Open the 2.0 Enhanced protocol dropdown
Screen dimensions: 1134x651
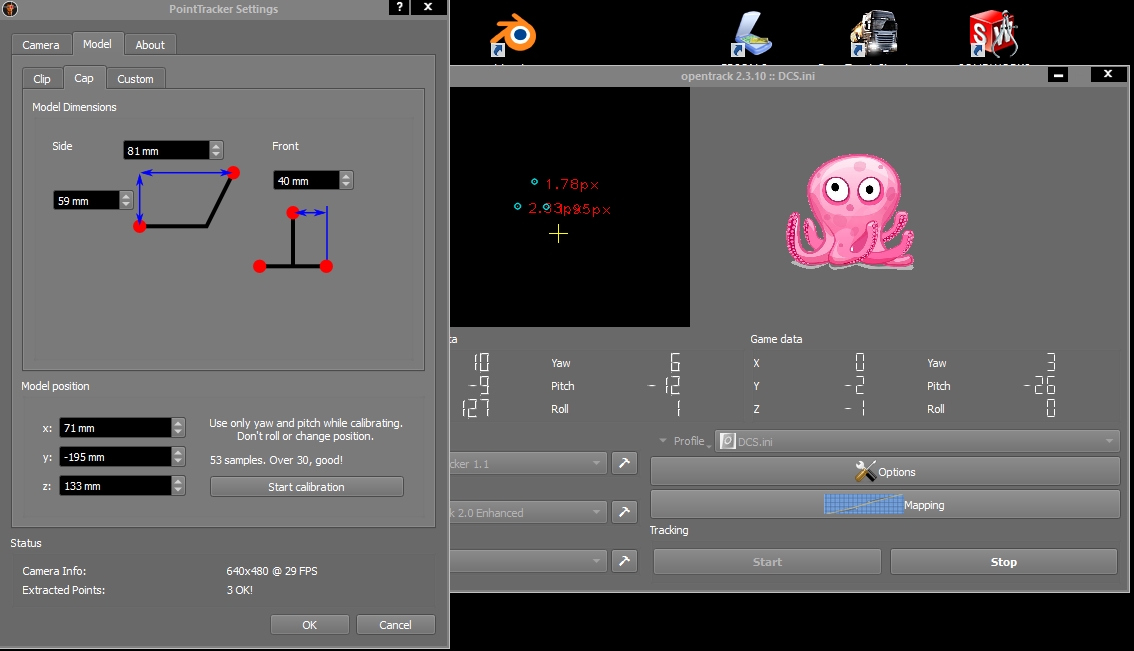tap(530, 512)
